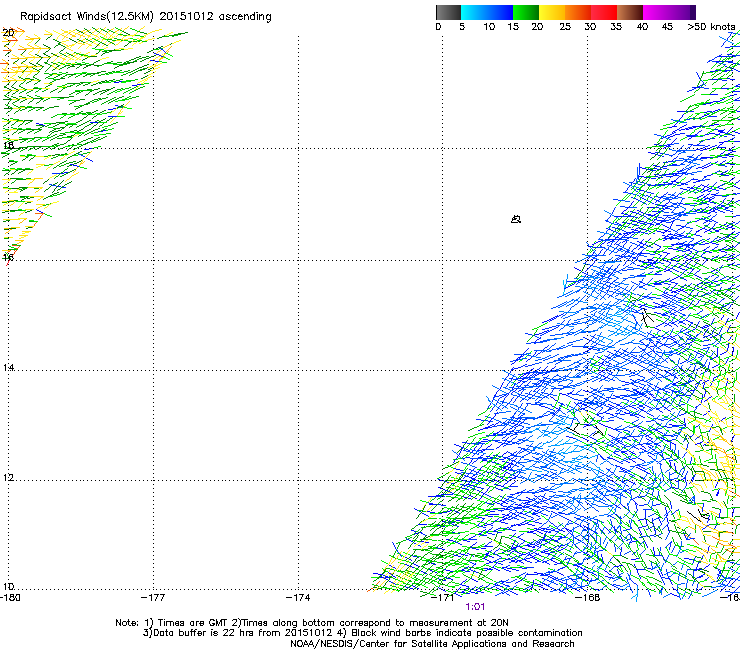
Task: Click the legend label '25'
Action: point(565,26)
